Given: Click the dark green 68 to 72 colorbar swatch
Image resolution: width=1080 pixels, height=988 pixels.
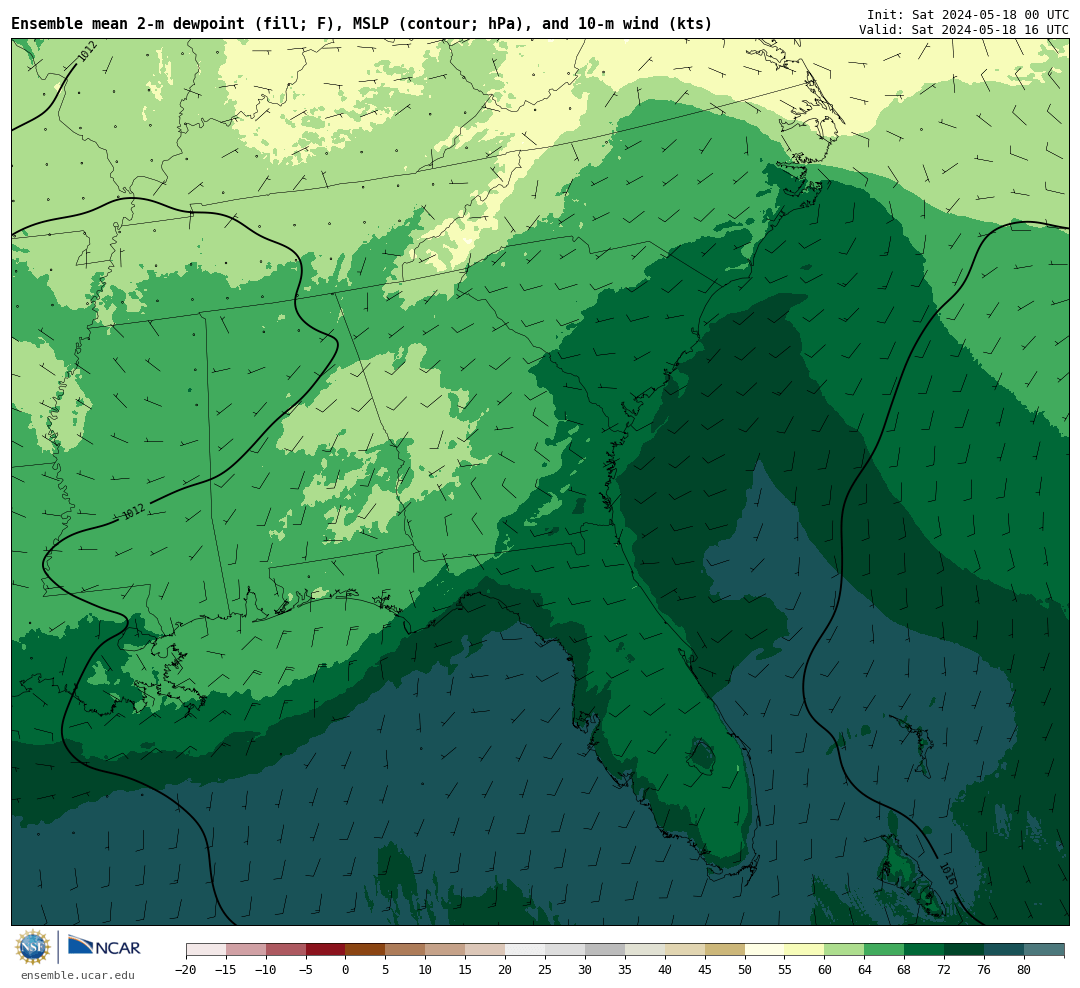Looking at the screenshot, I should click(x=924, y=950).
